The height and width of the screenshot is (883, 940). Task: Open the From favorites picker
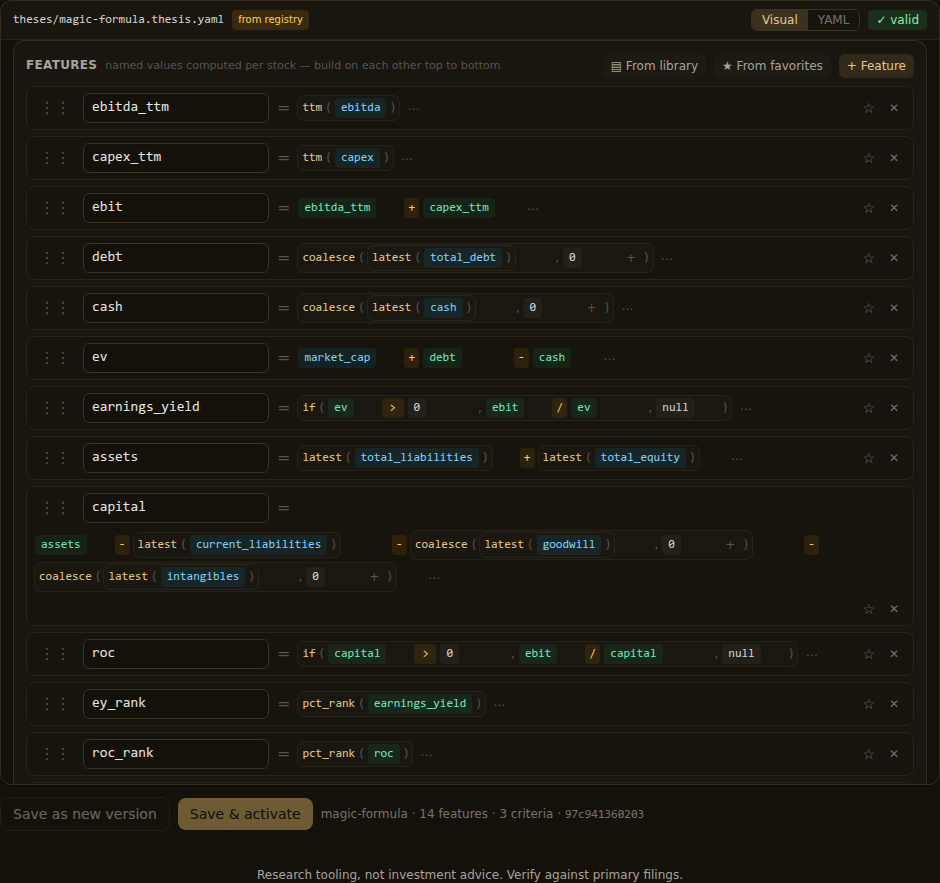tap(772, 66)
